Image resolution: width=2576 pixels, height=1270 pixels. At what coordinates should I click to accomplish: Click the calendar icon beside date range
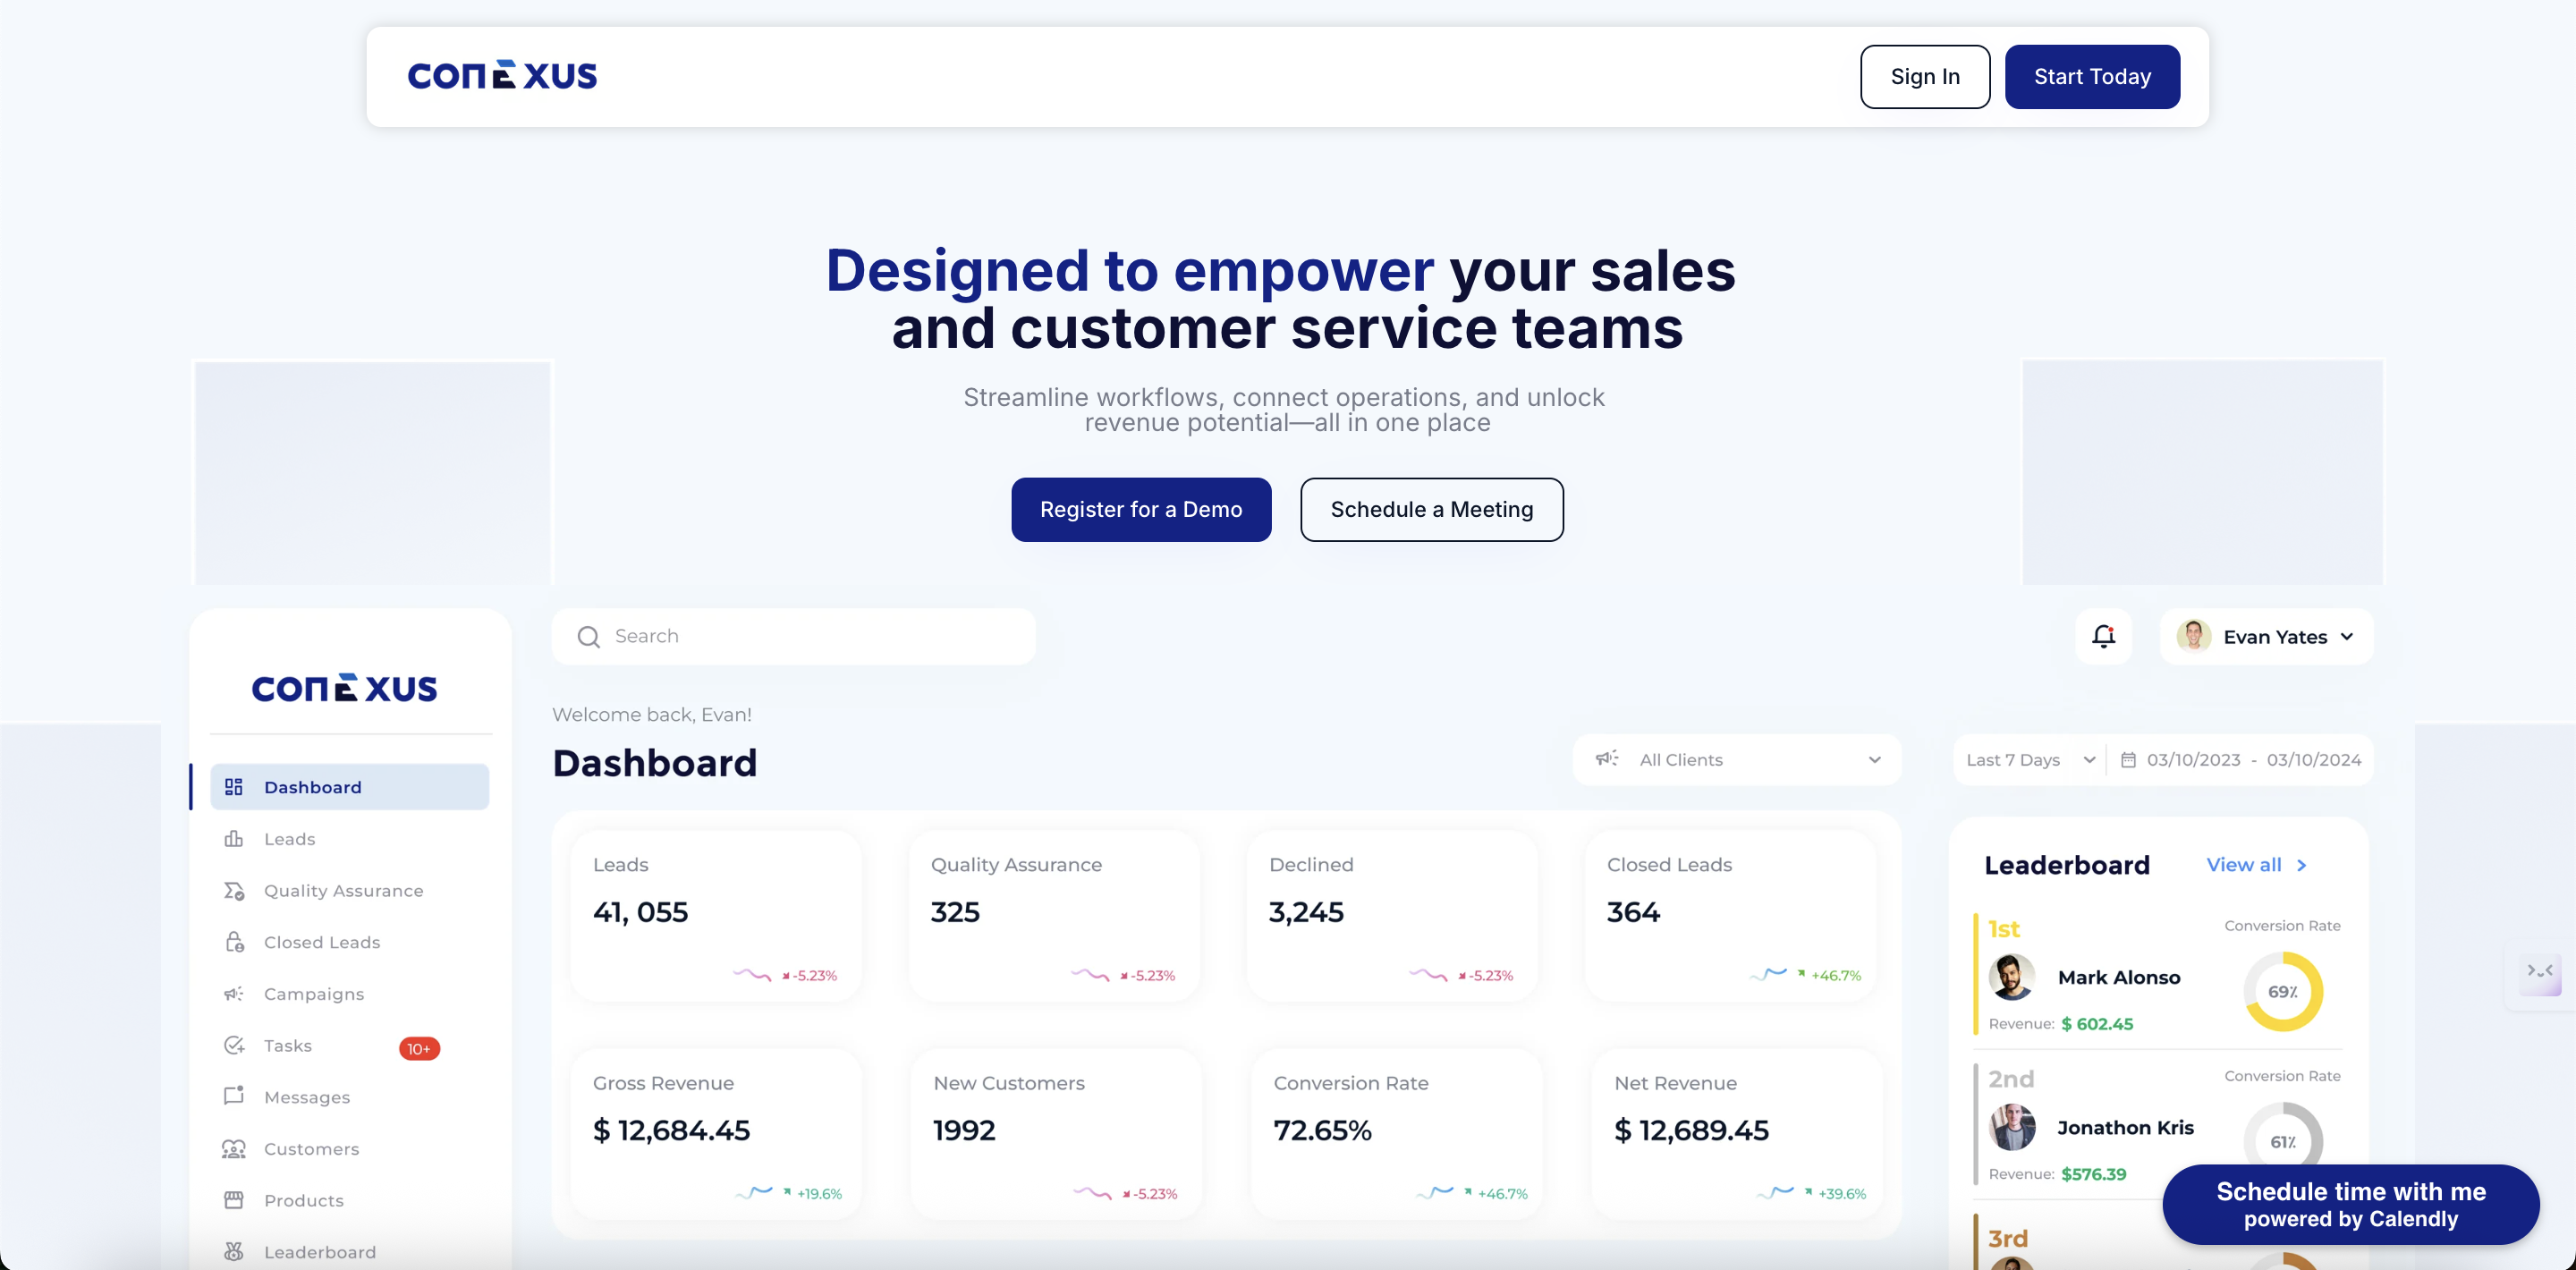(x=2128, y=760)
